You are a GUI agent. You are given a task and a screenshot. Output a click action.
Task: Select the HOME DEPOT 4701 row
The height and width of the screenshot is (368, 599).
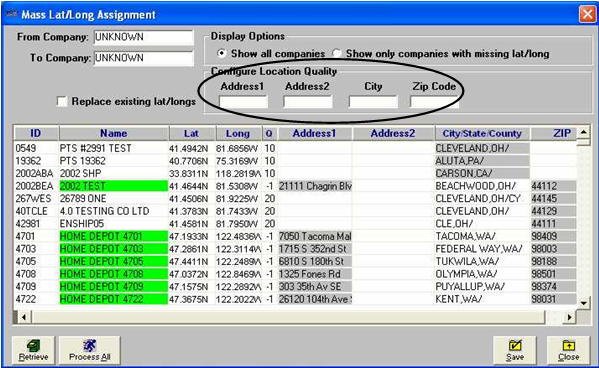point(295,236)
